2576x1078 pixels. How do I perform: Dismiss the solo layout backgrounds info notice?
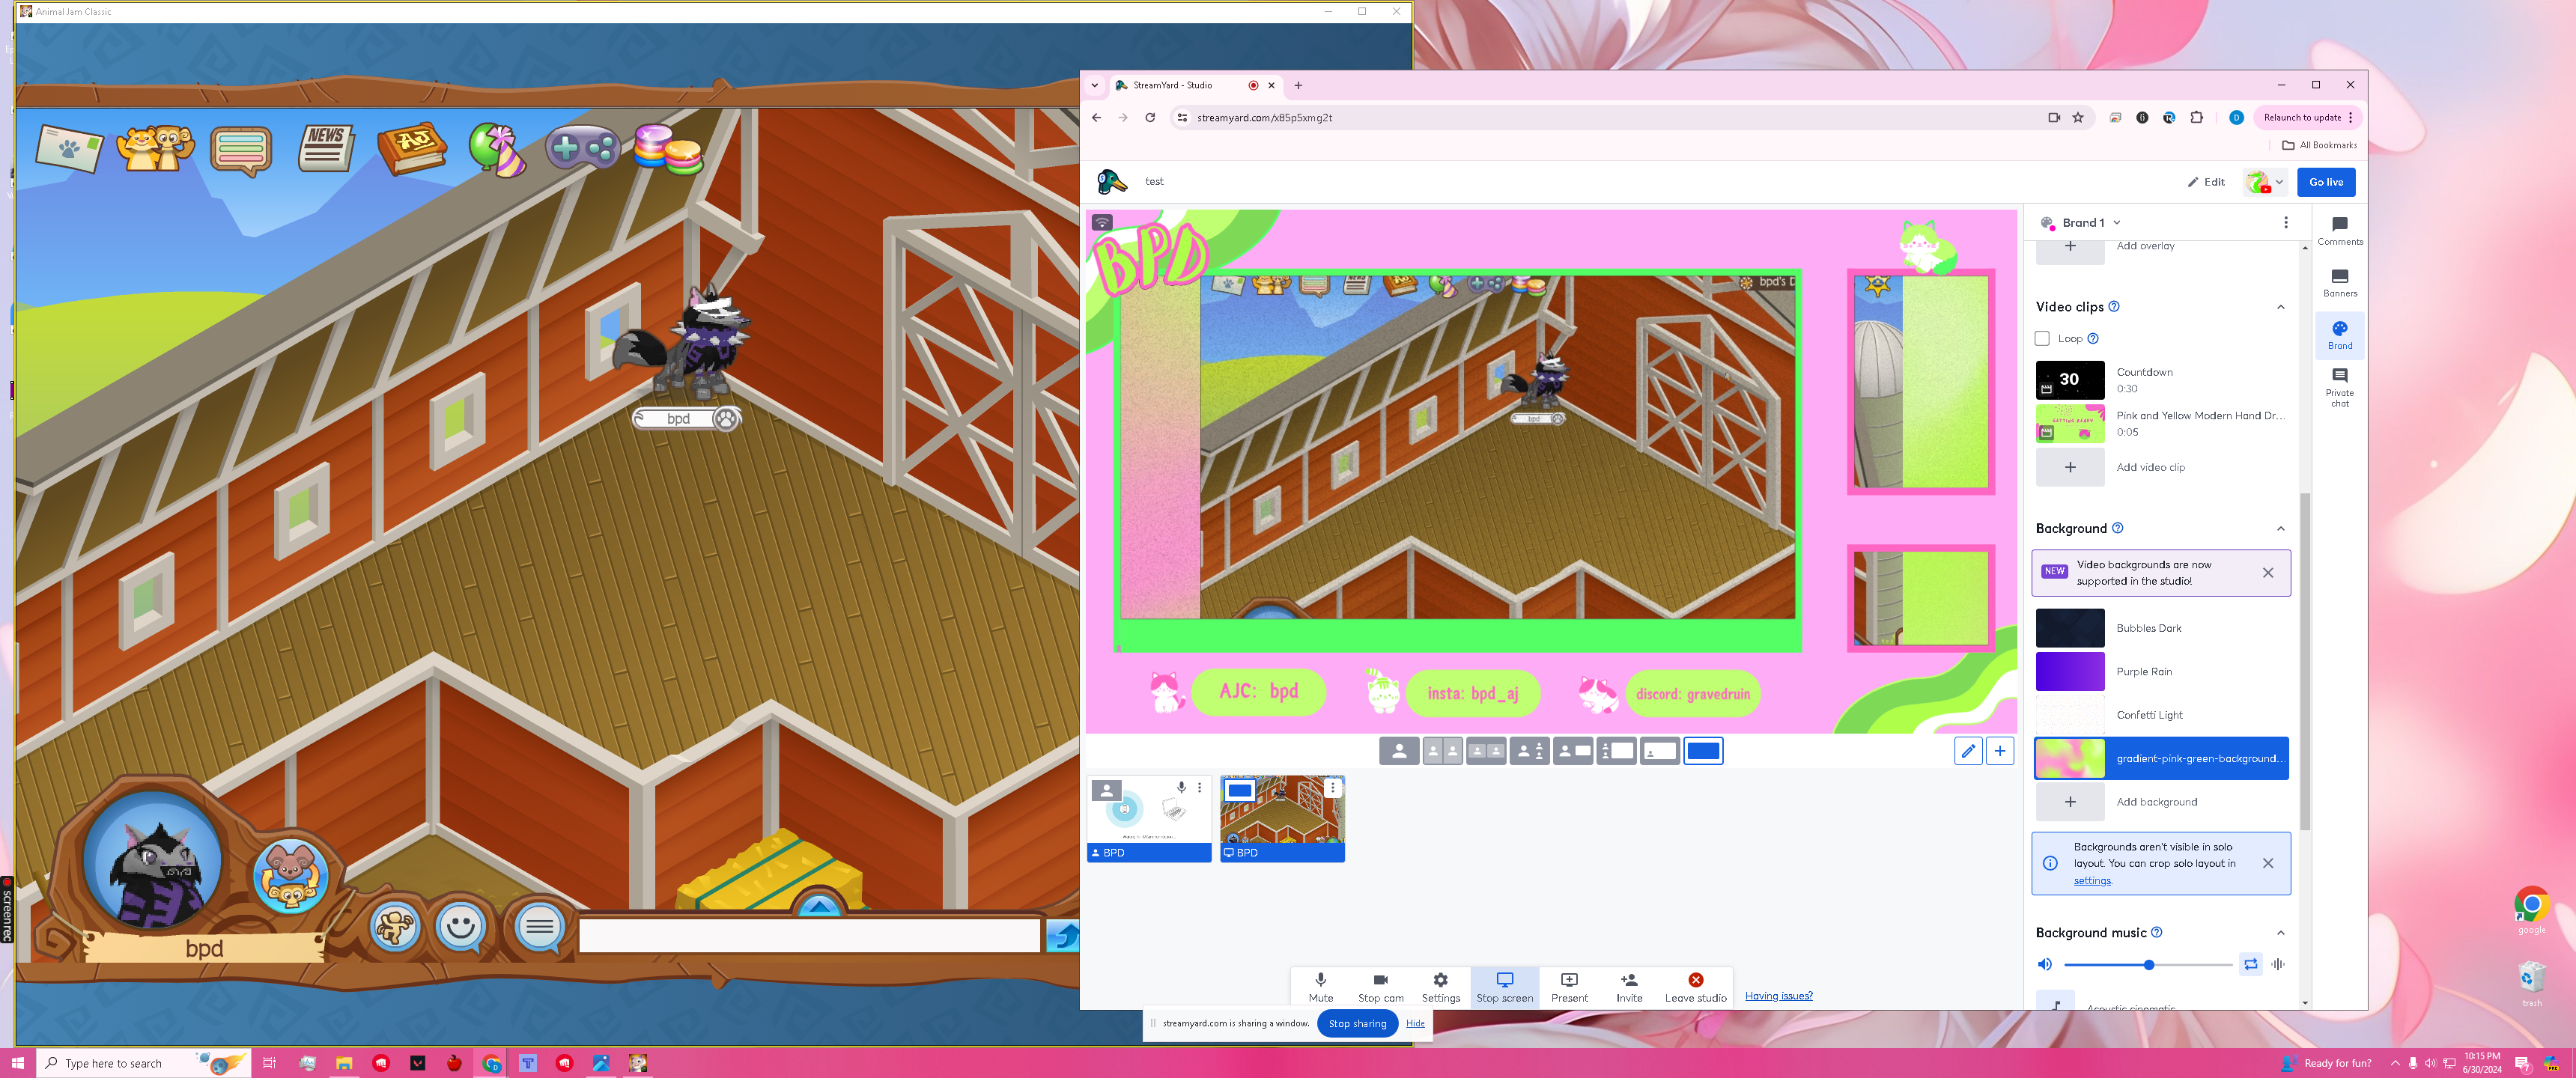click(2268, 863)
